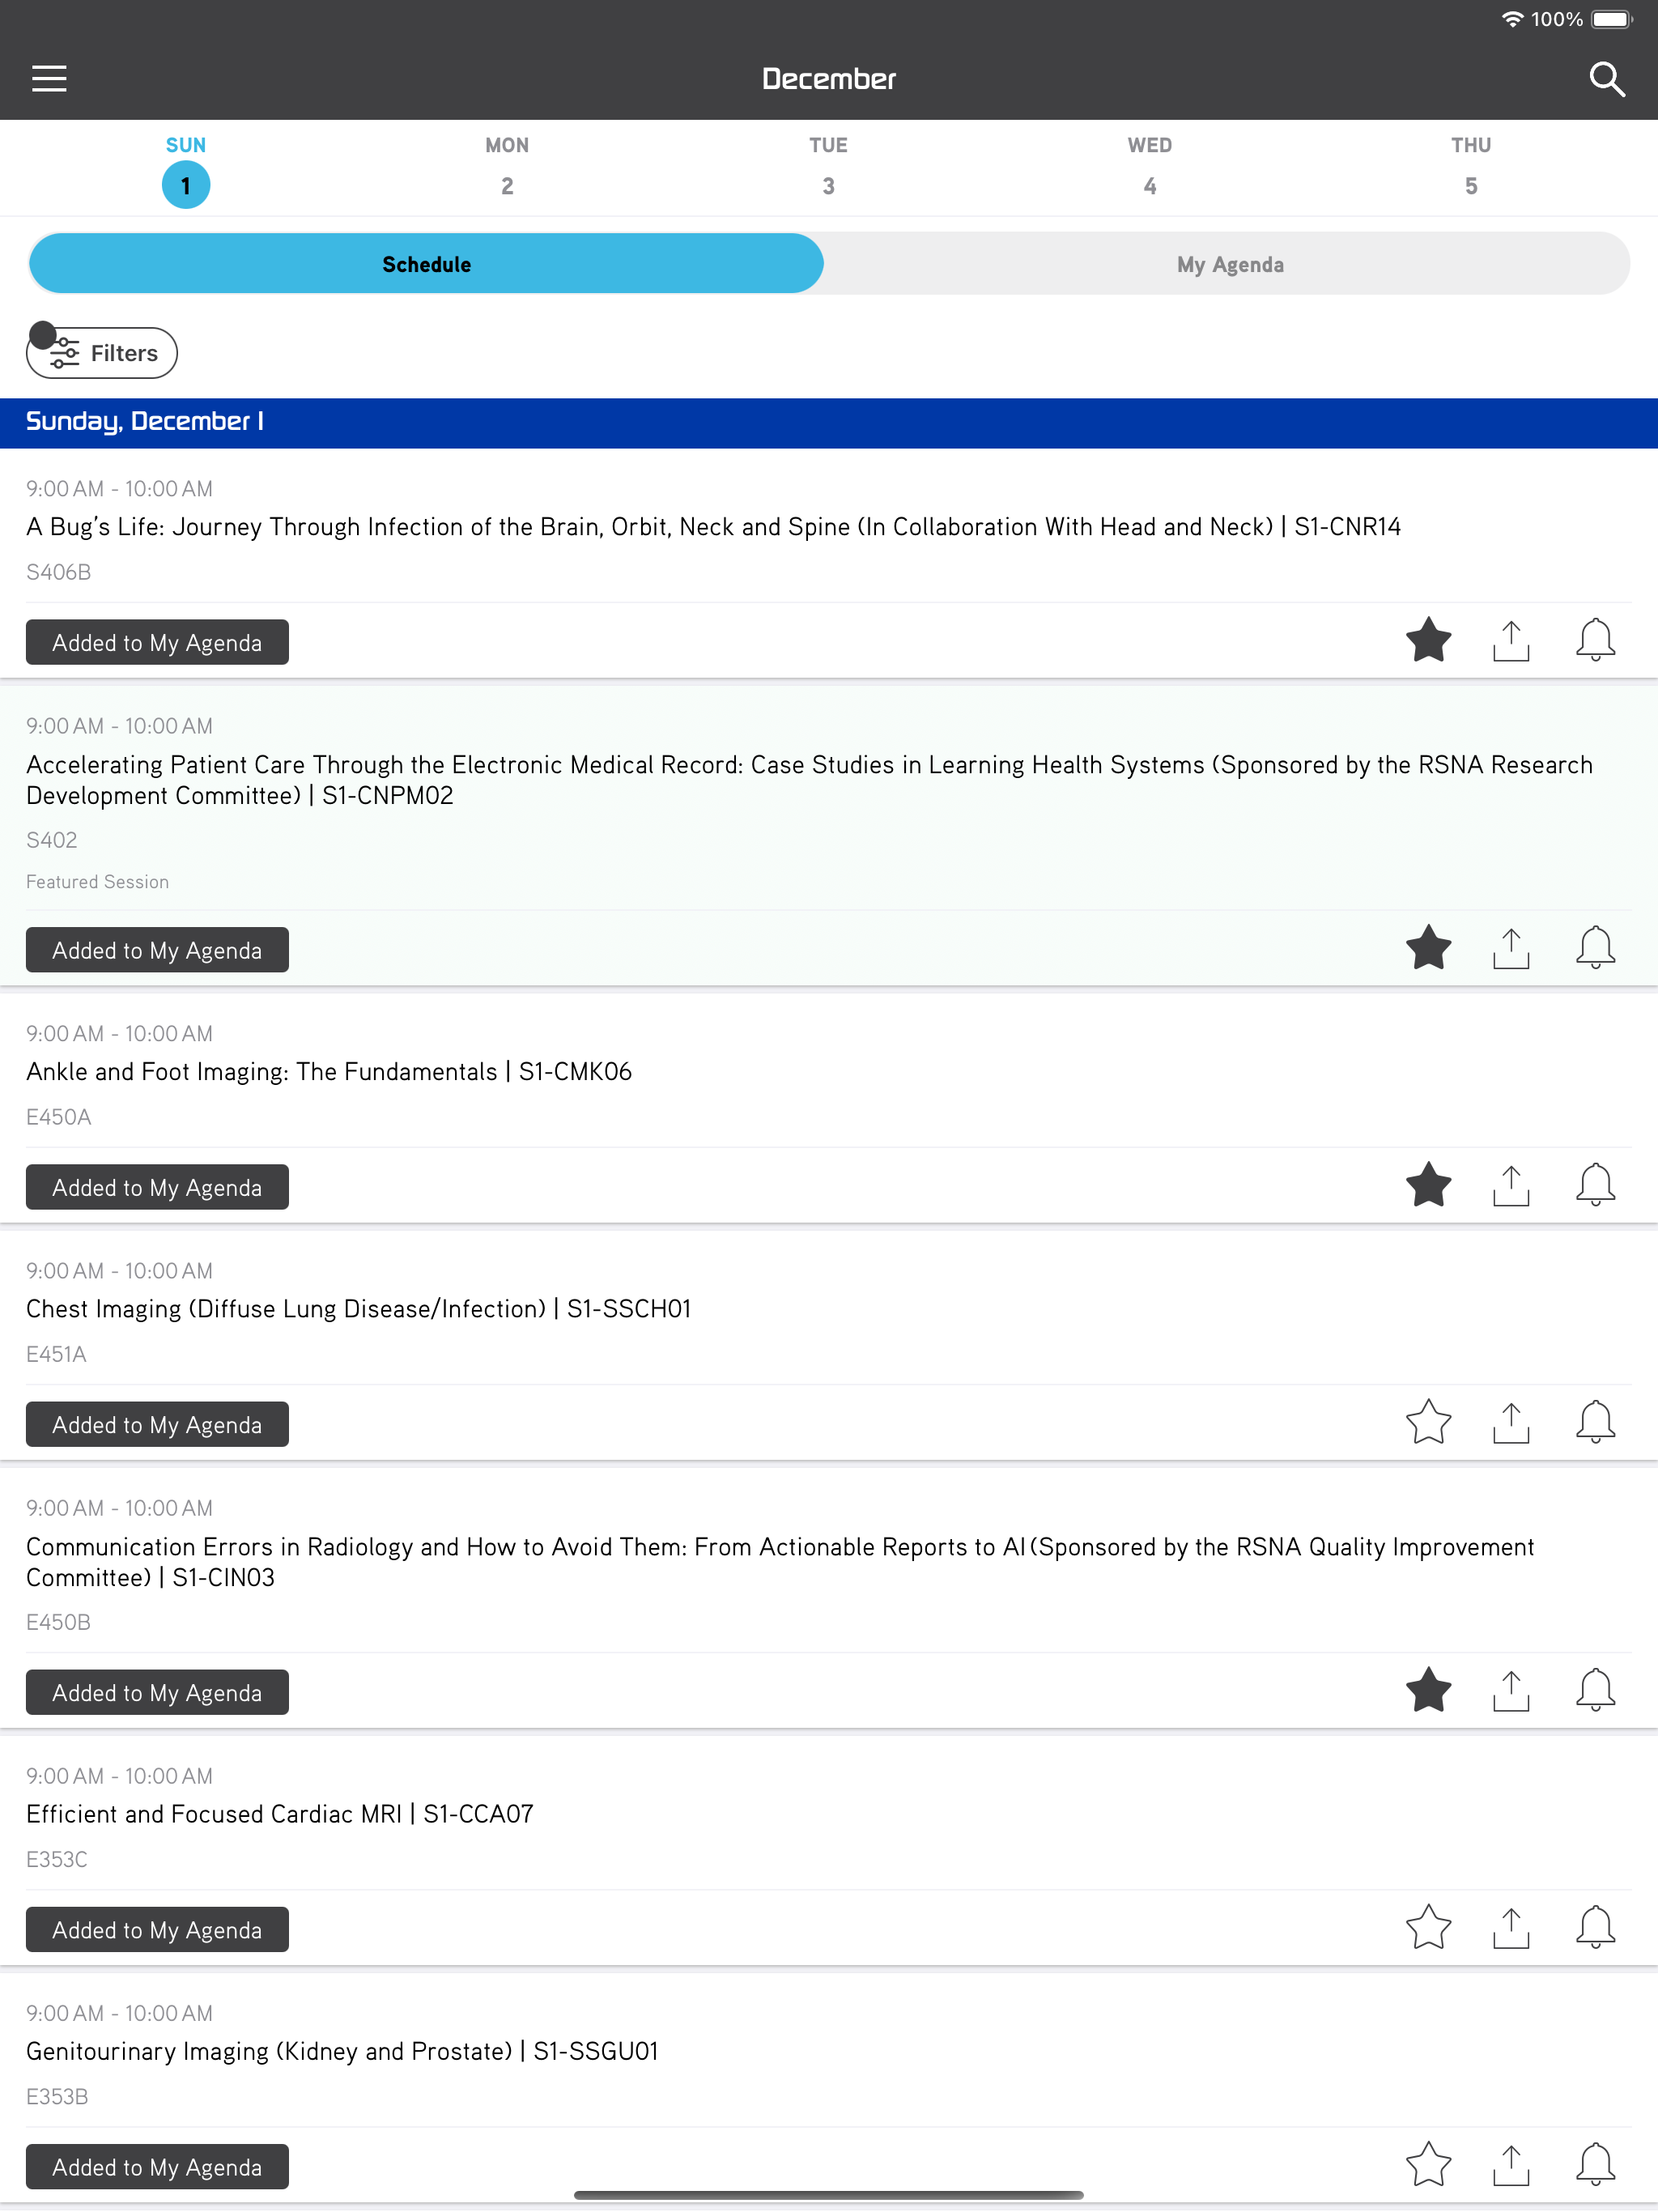Set reminder bell for Accelerating Patient Care session

coord(1595,948)
